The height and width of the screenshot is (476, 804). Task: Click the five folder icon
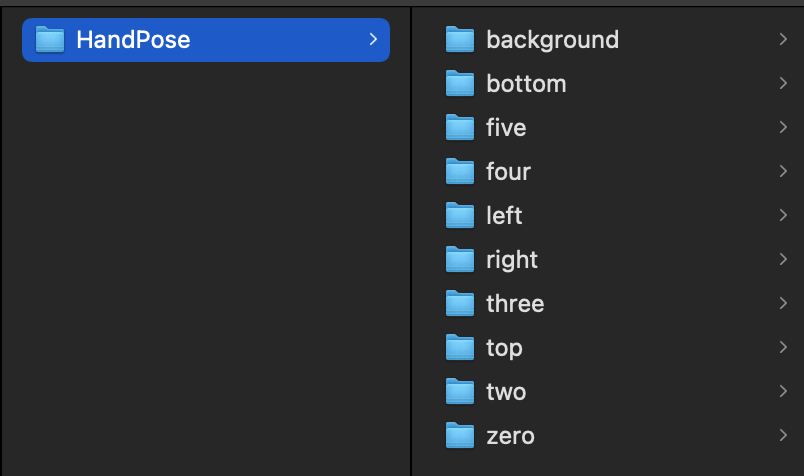pos(459,128)
